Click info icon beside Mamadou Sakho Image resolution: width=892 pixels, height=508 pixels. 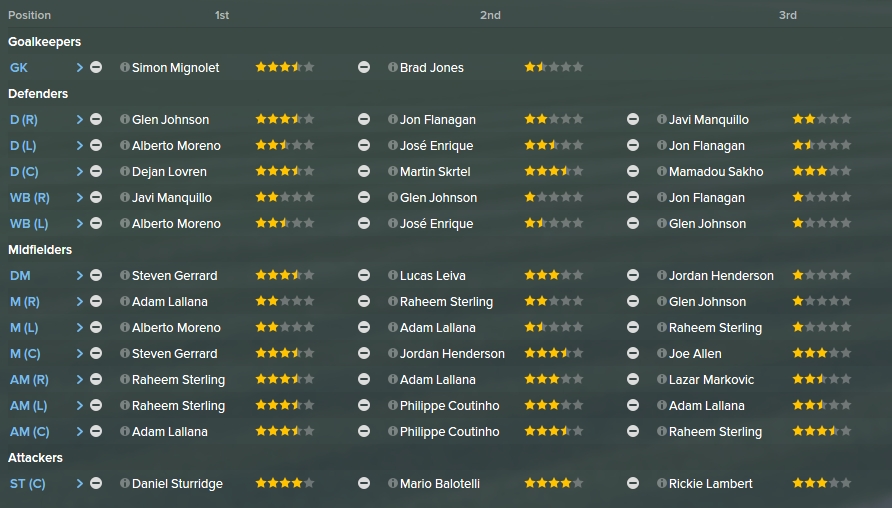(x=662, y=171)
